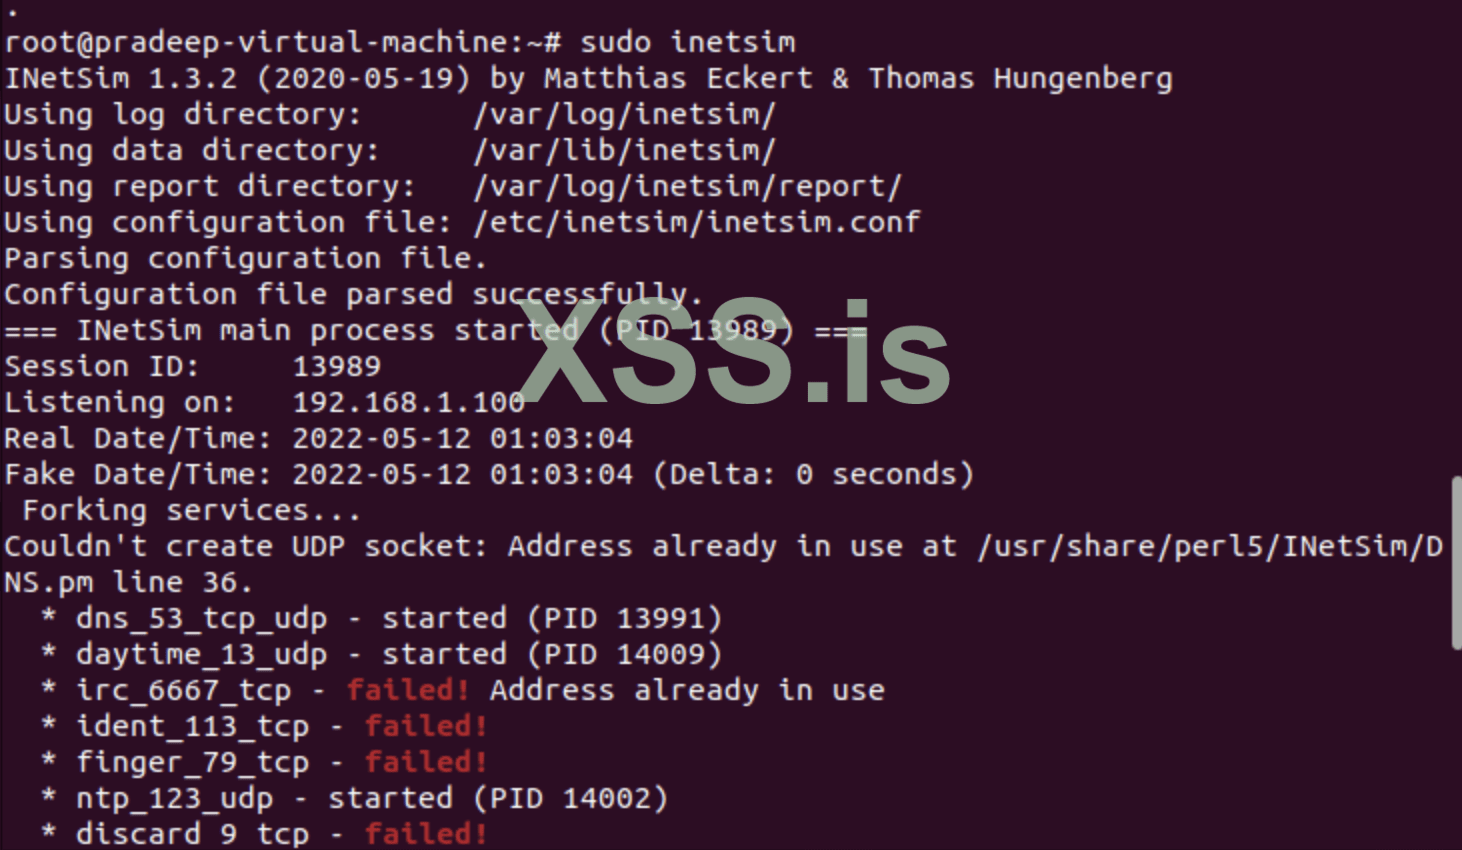This screenshot has height=850, width=1462.
Task: Click the listening IP address 192.168.1.100
Action: 408,402
